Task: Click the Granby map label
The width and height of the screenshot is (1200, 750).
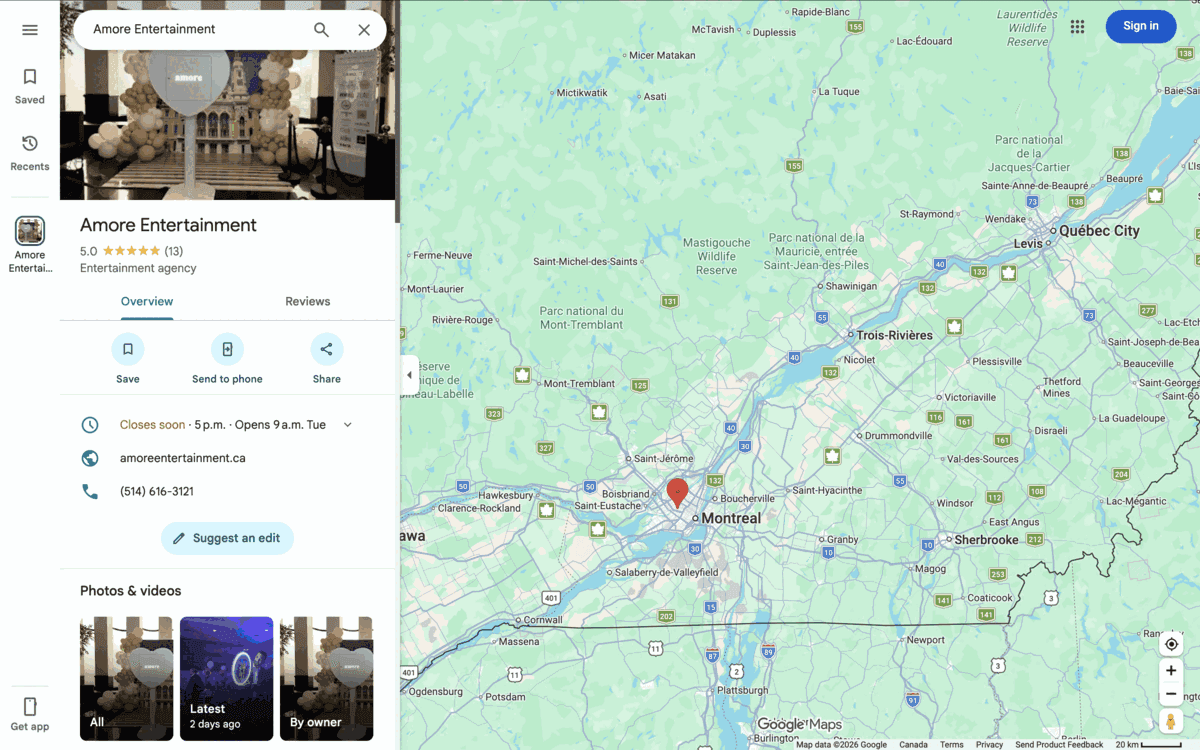Action: pyautogui.click(x=843, y=539)
